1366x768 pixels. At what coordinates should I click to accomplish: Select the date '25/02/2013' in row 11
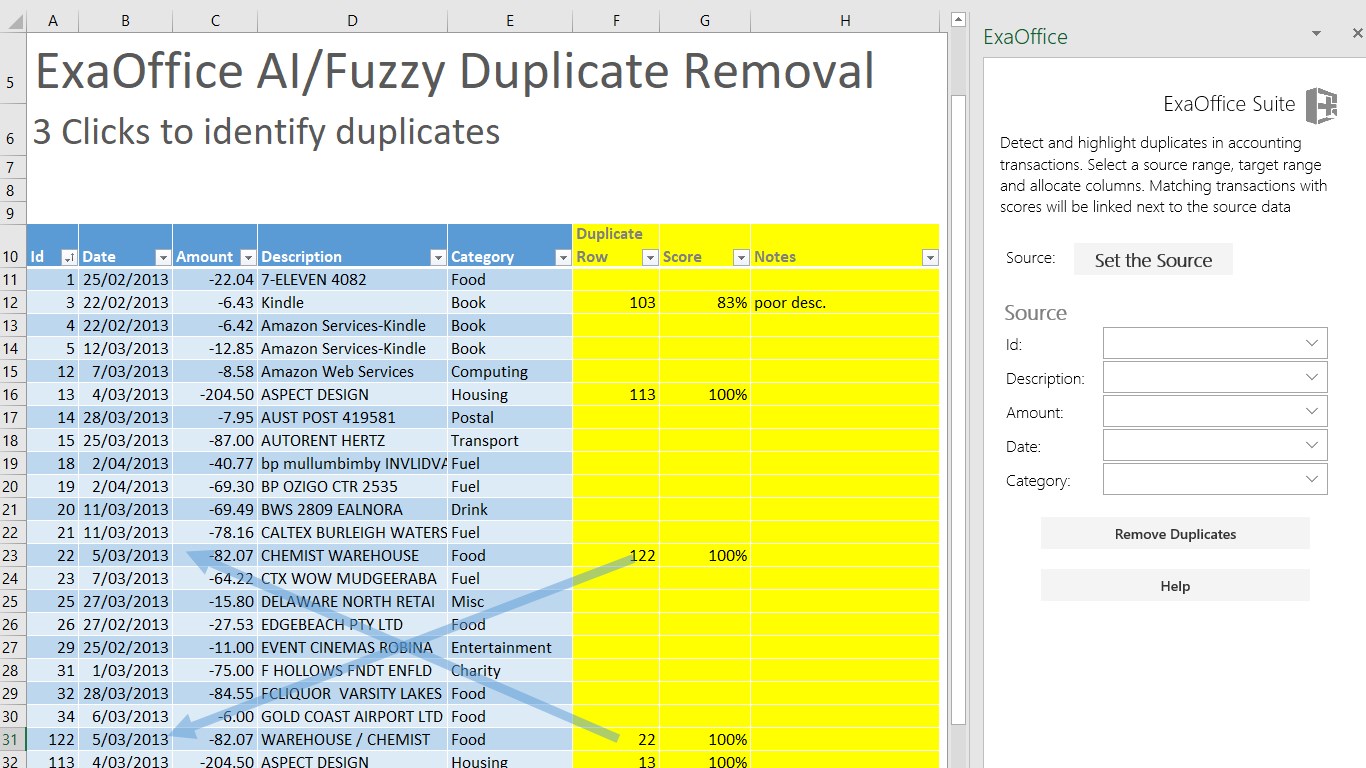click(x=125, y=280)
